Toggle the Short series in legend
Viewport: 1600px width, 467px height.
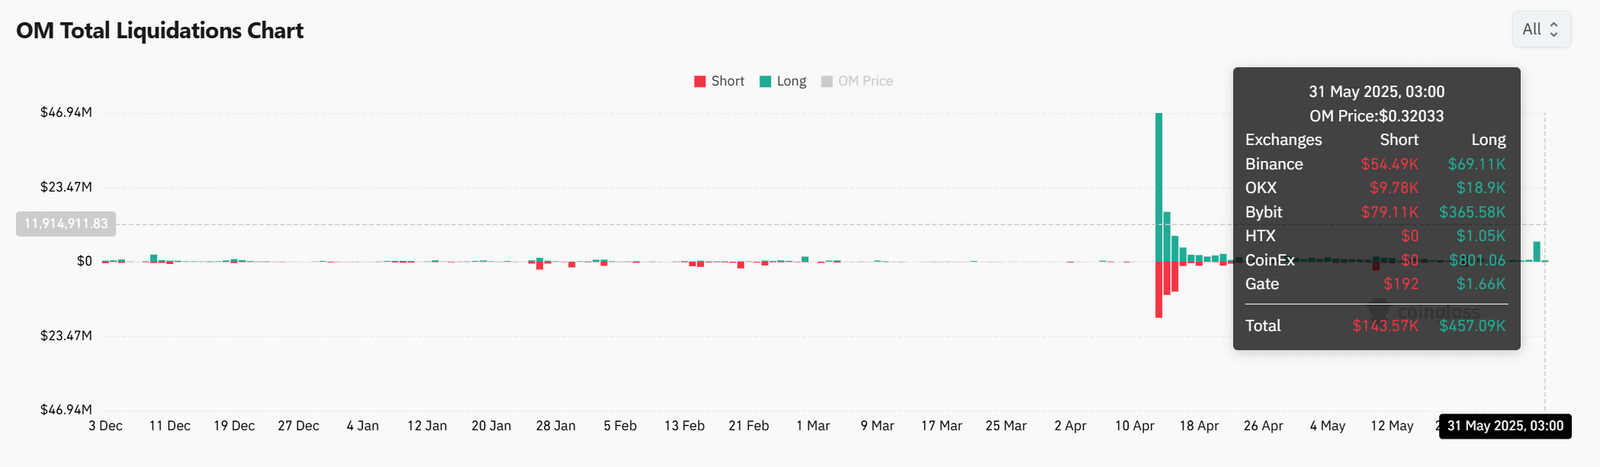click(x=719, y=81)
